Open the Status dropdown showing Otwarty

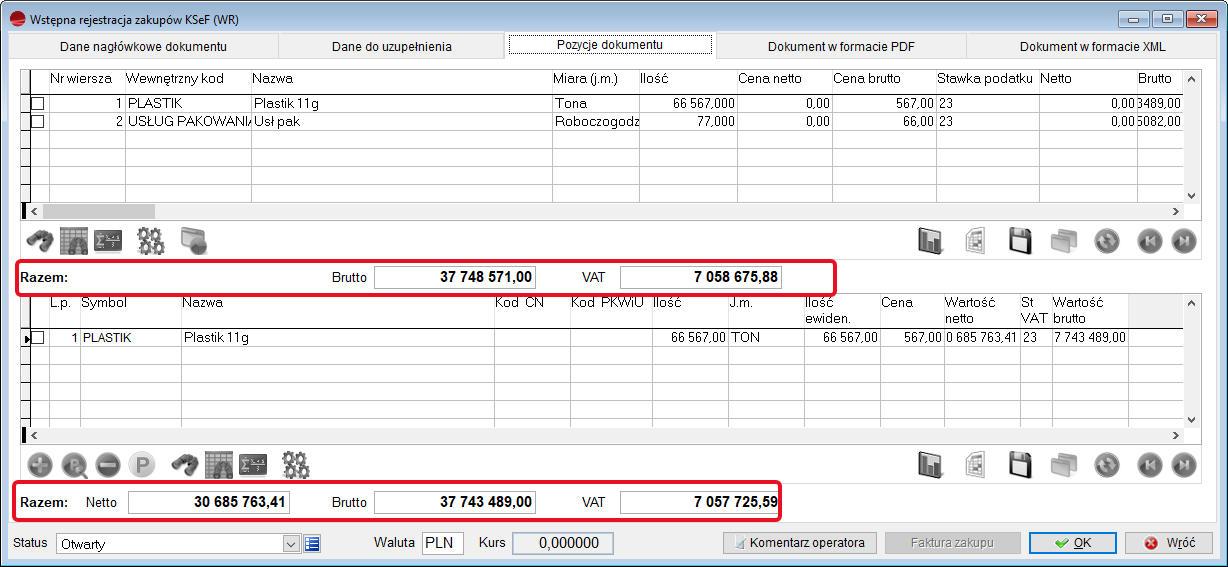coord(291,544)
